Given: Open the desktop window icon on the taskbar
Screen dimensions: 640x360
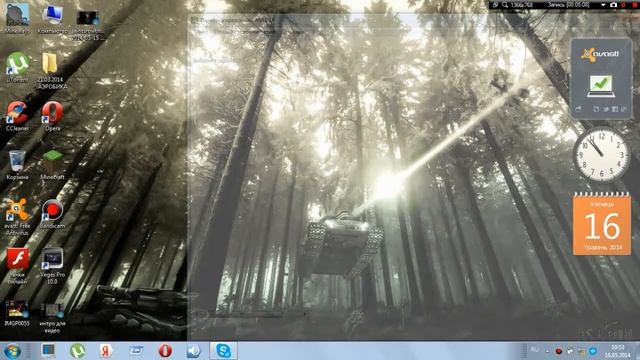Looking at the screenshot, I should (48, 351).
